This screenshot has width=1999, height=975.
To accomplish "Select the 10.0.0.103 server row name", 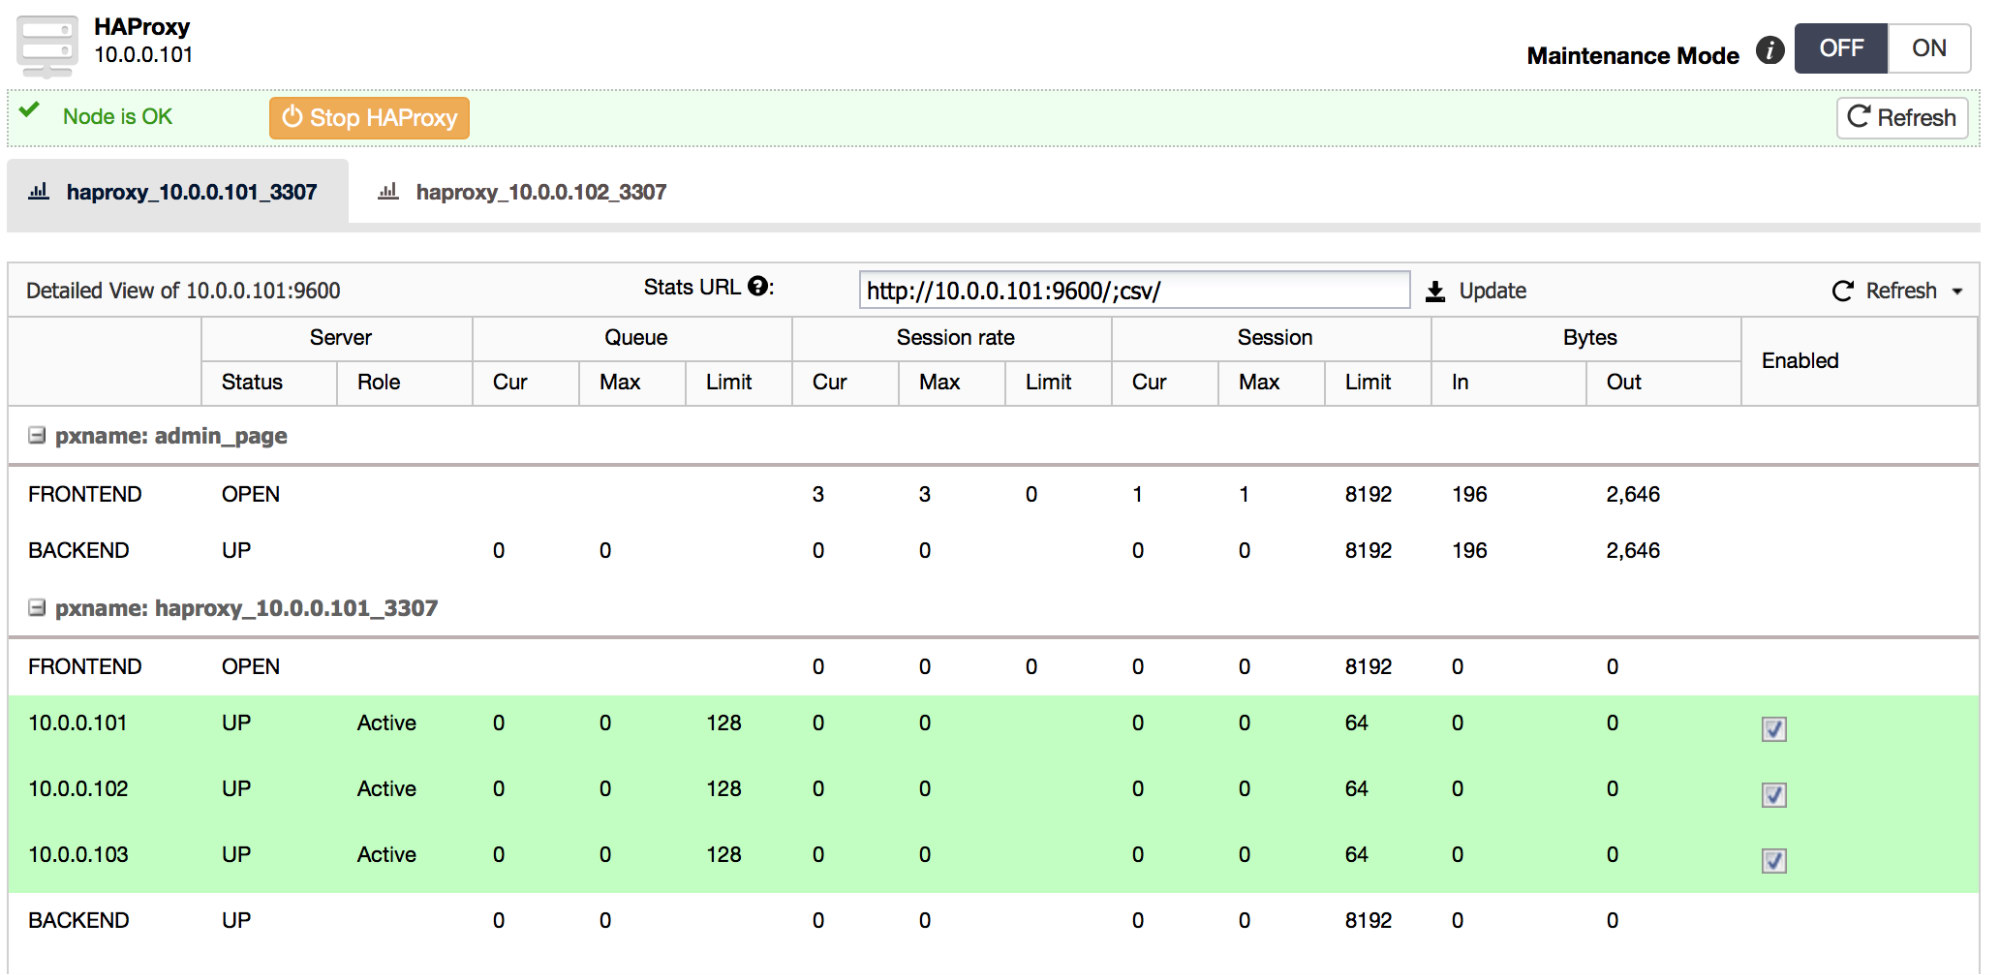I will (78, 855).
